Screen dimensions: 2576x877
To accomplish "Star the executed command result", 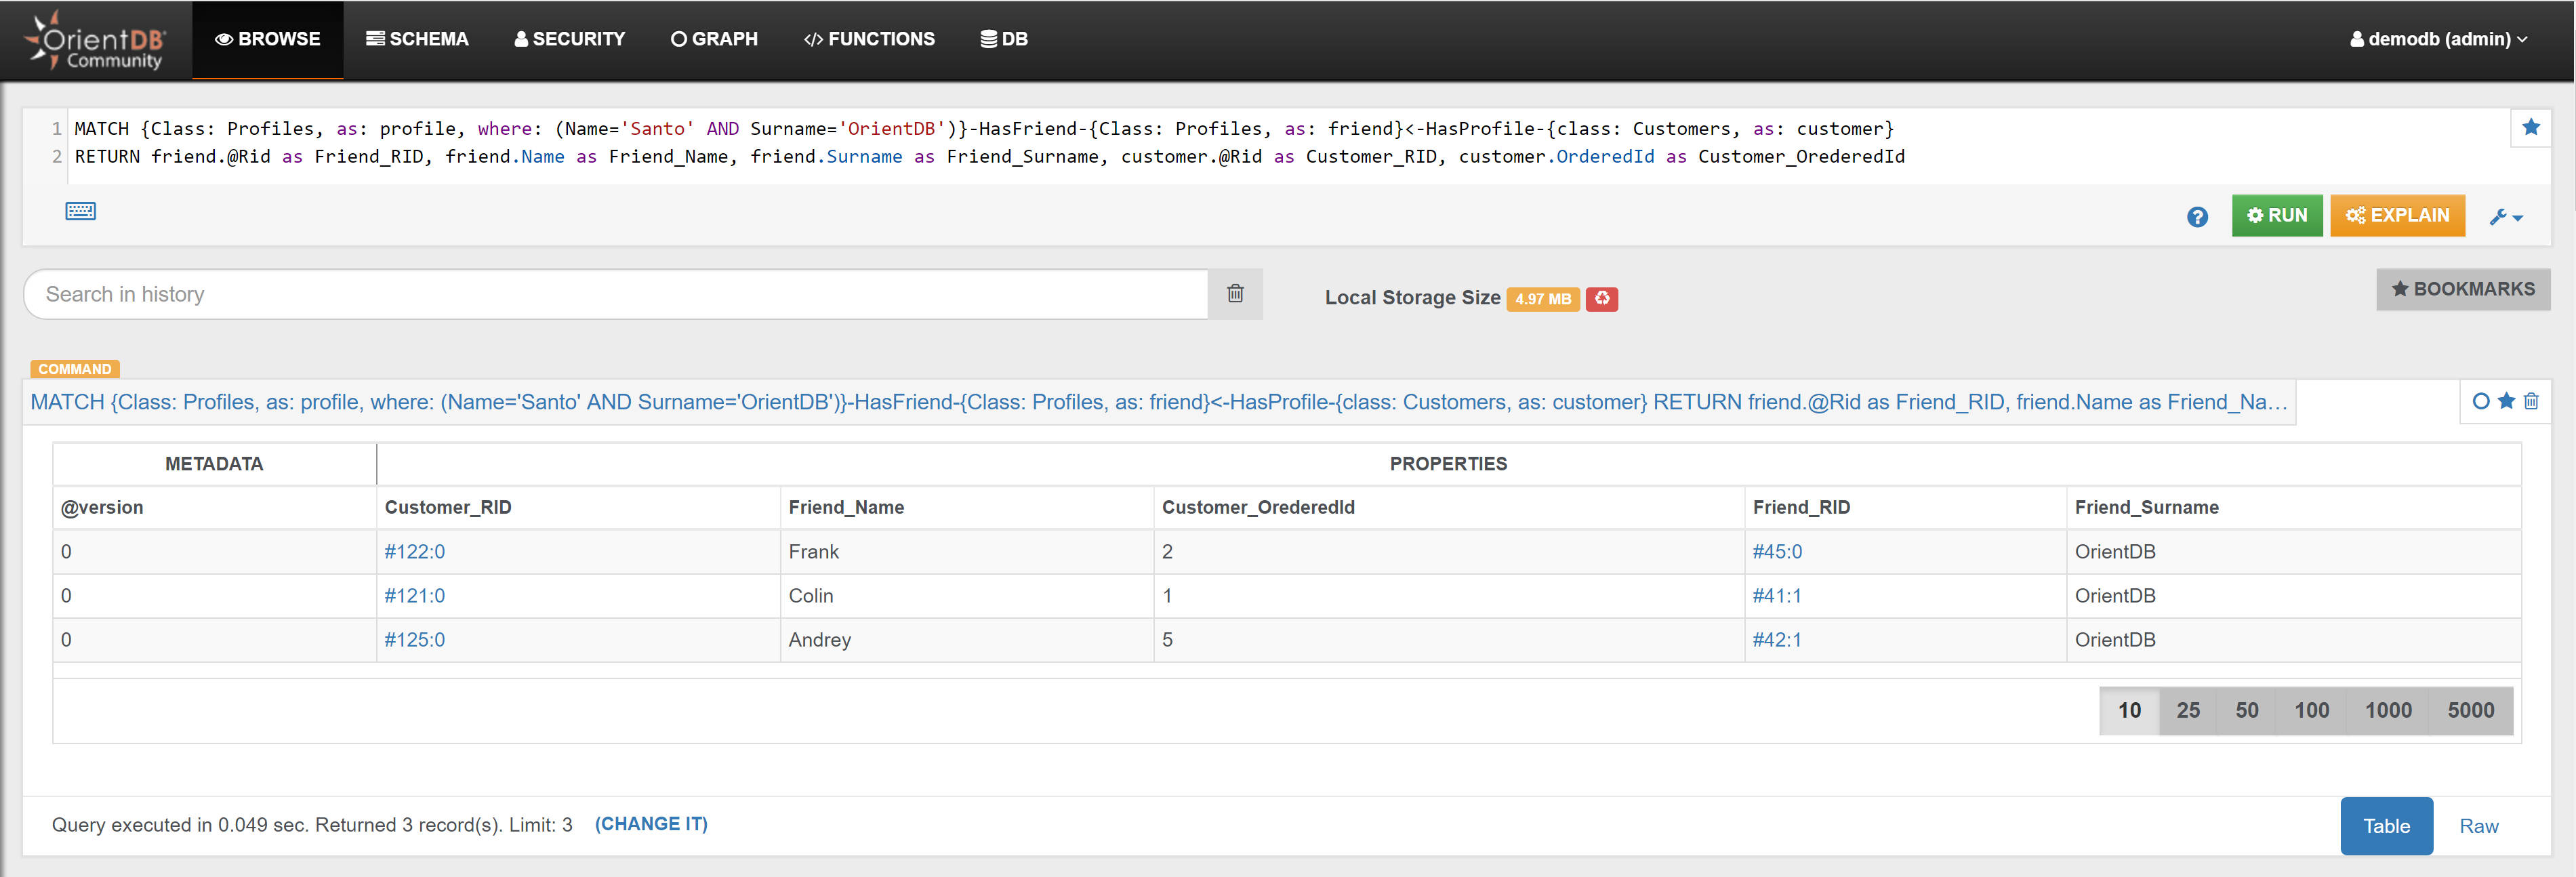I will 2506,401.
